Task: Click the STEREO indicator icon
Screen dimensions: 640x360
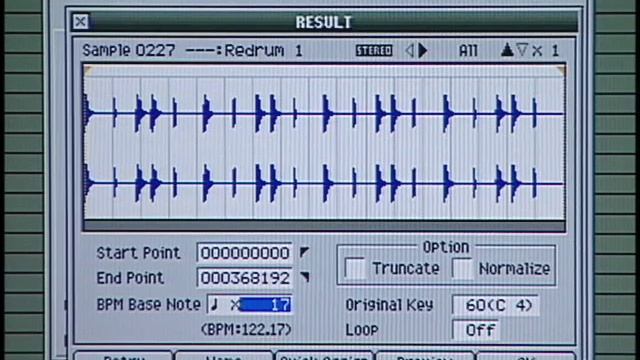Action: [x=374, y=51]
